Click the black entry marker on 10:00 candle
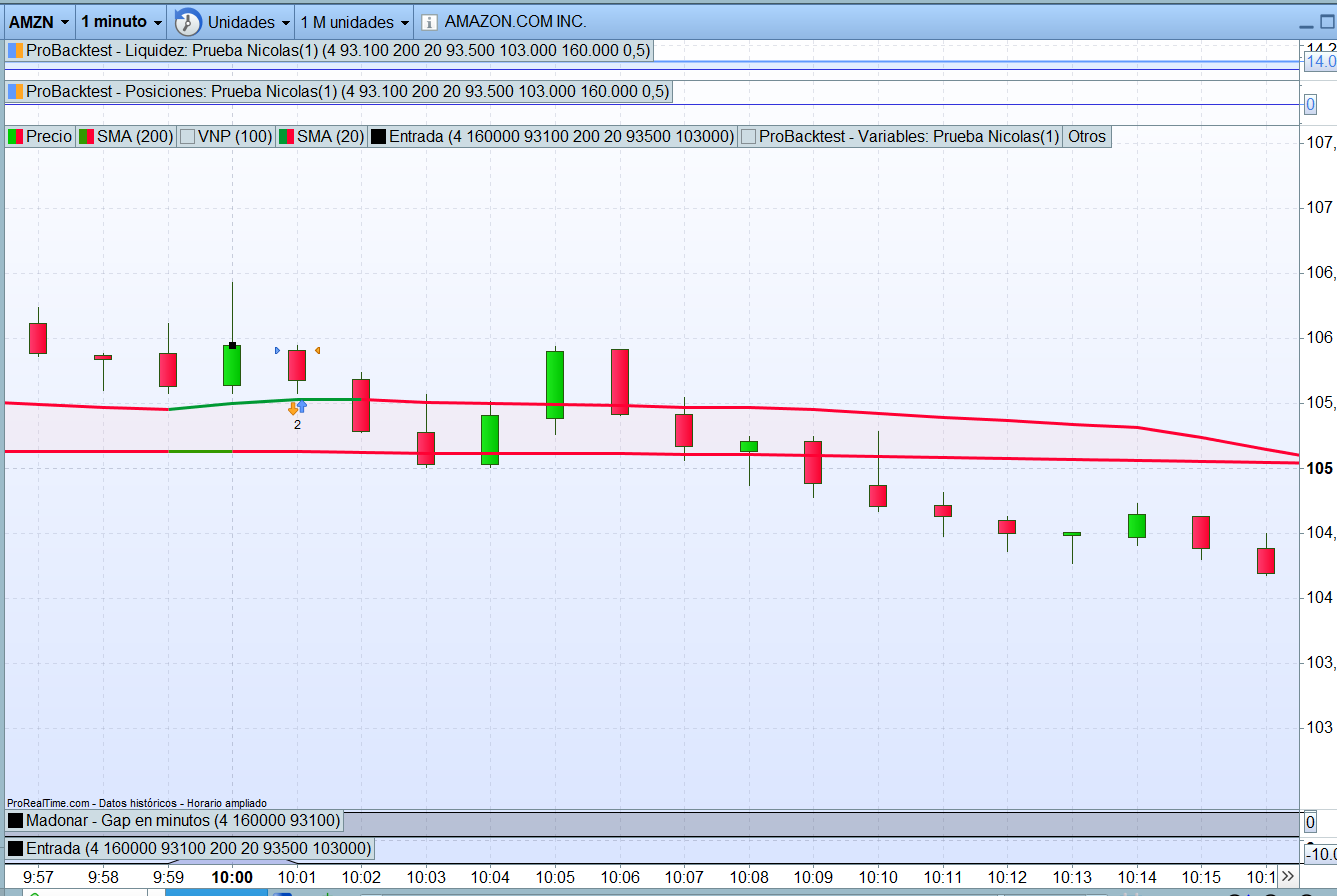Image resolution: width=1337 pixels, height=896 pixels. click(x=232, y=346)
